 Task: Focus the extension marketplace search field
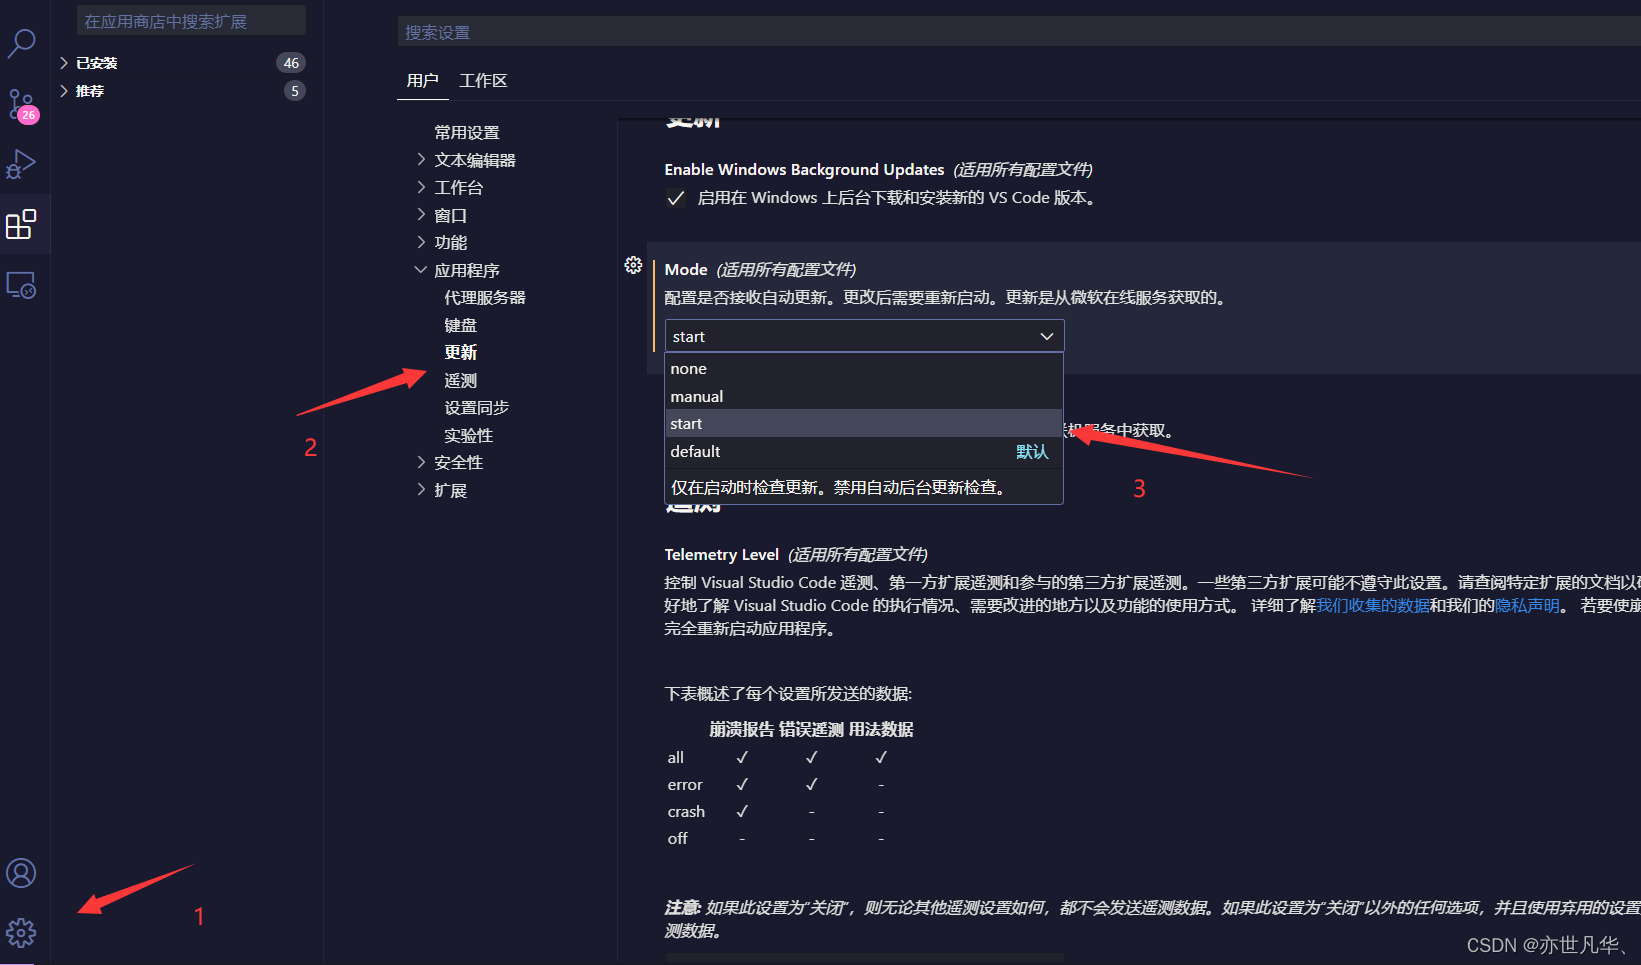(191, 21)
